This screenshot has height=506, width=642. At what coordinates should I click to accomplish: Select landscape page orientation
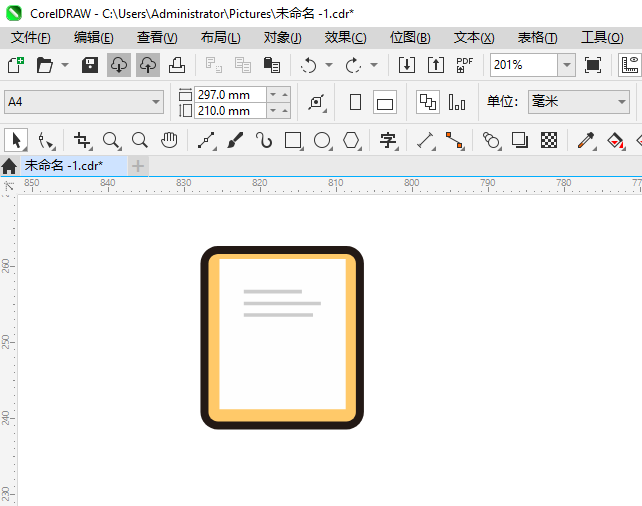point(384,102)
